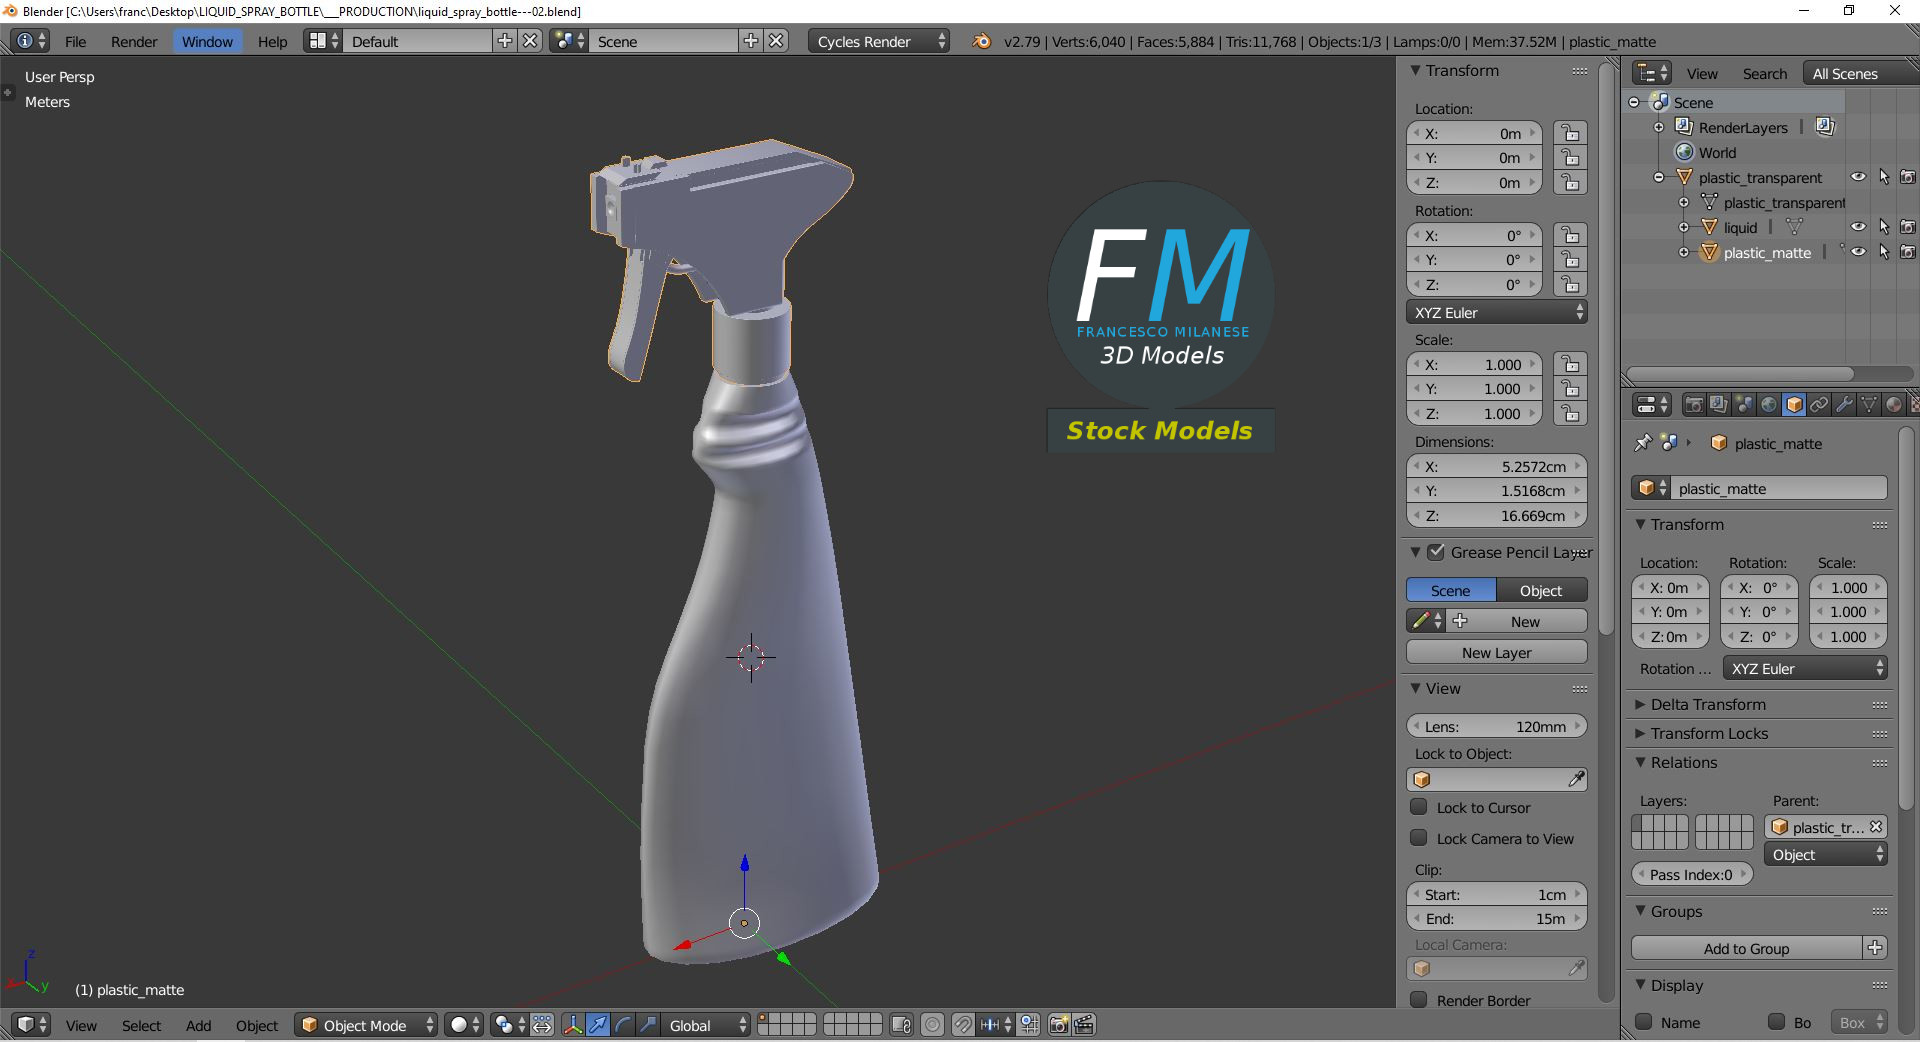Open the Render properties tab (camera icon)

(1694, 405)
